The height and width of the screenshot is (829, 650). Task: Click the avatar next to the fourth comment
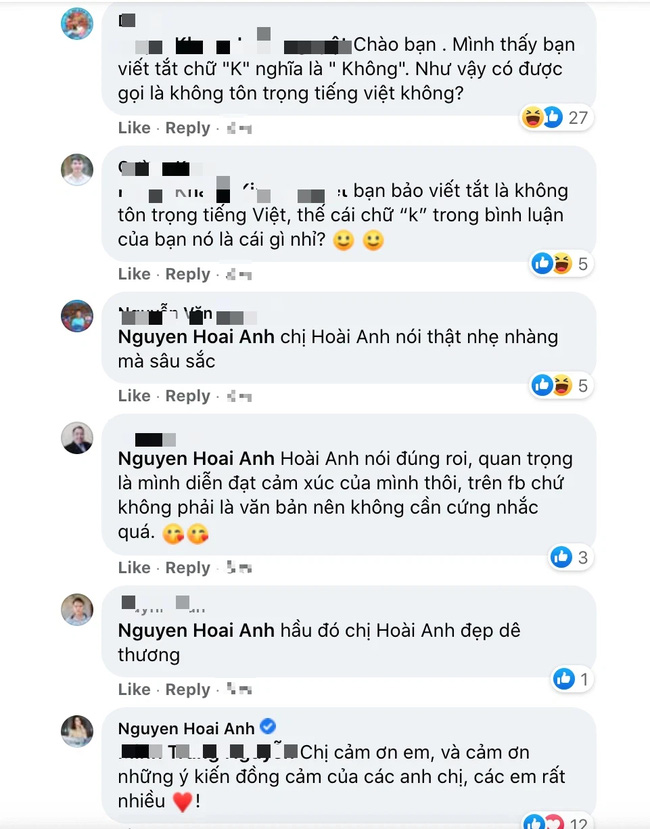(75, 438)
